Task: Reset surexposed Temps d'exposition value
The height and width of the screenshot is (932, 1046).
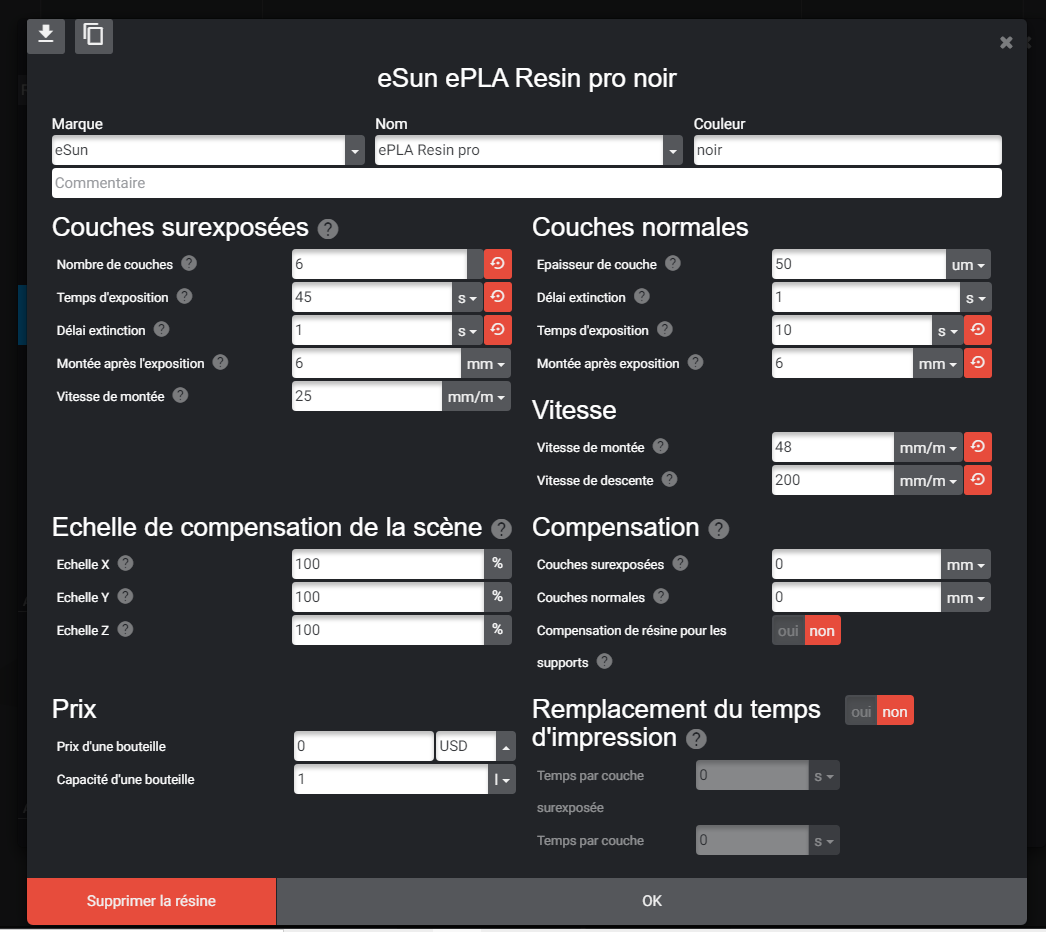Action: tap(498, 297)
